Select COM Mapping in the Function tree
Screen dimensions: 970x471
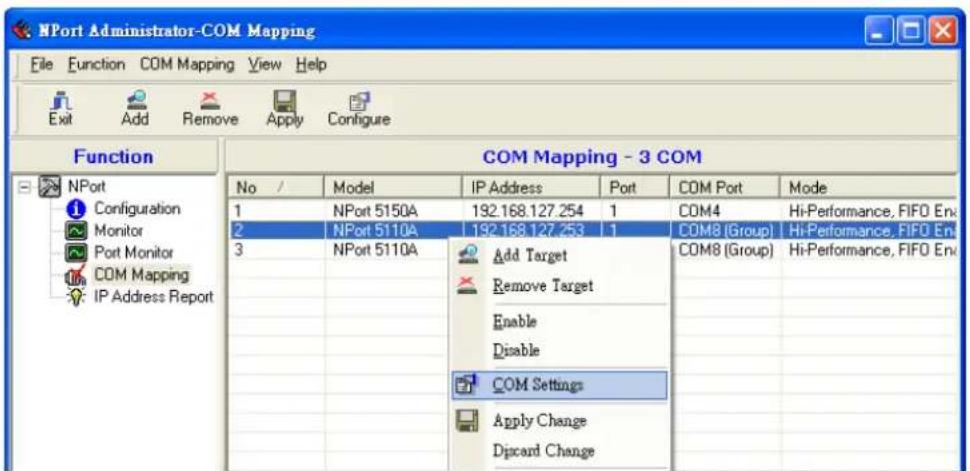coord(141,274)
